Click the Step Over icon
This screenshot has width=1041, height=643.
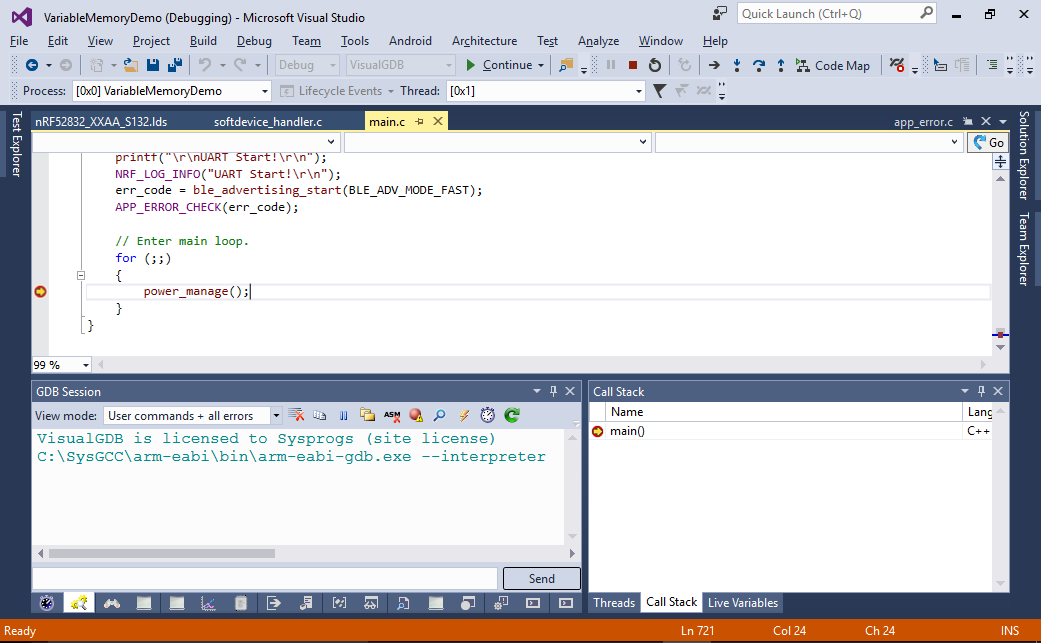[759, 65]
